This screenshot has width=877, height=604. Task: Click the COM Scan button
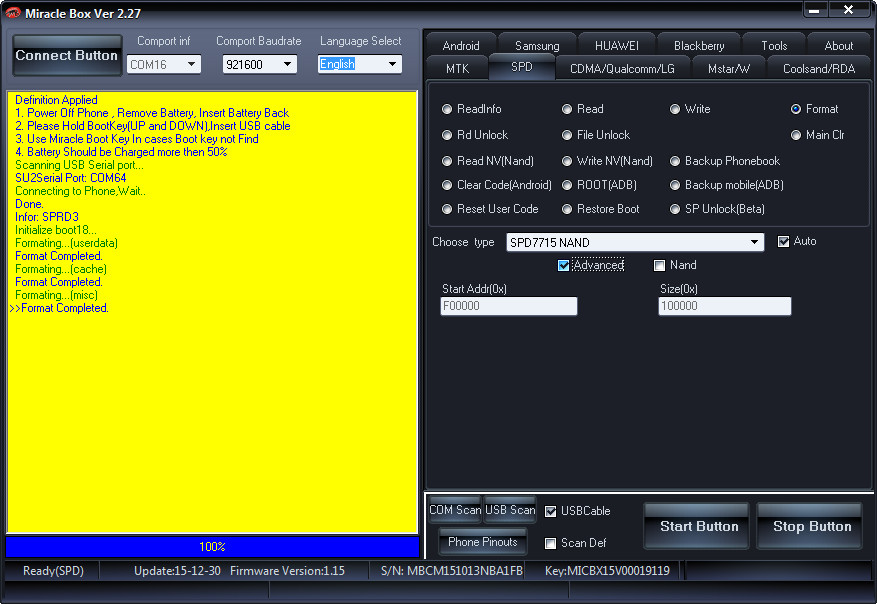(x=455, y=510)
